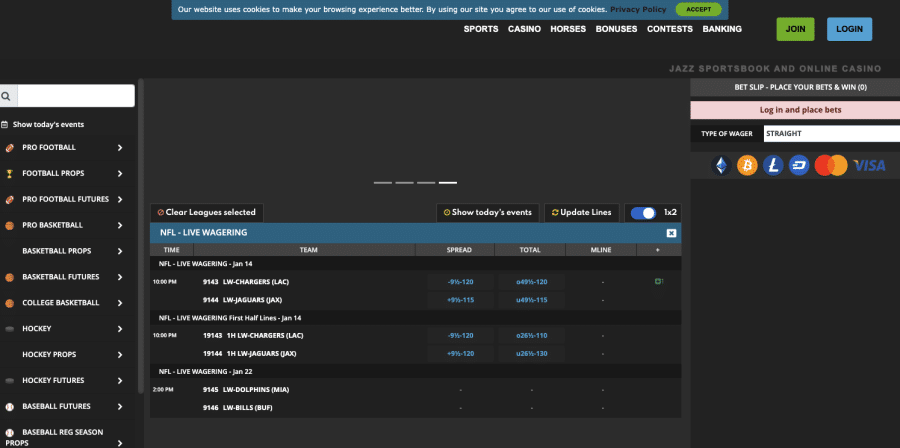Expand the Pro Football category
The width and height of the screenshot is (900, 448).
[120, 147]
